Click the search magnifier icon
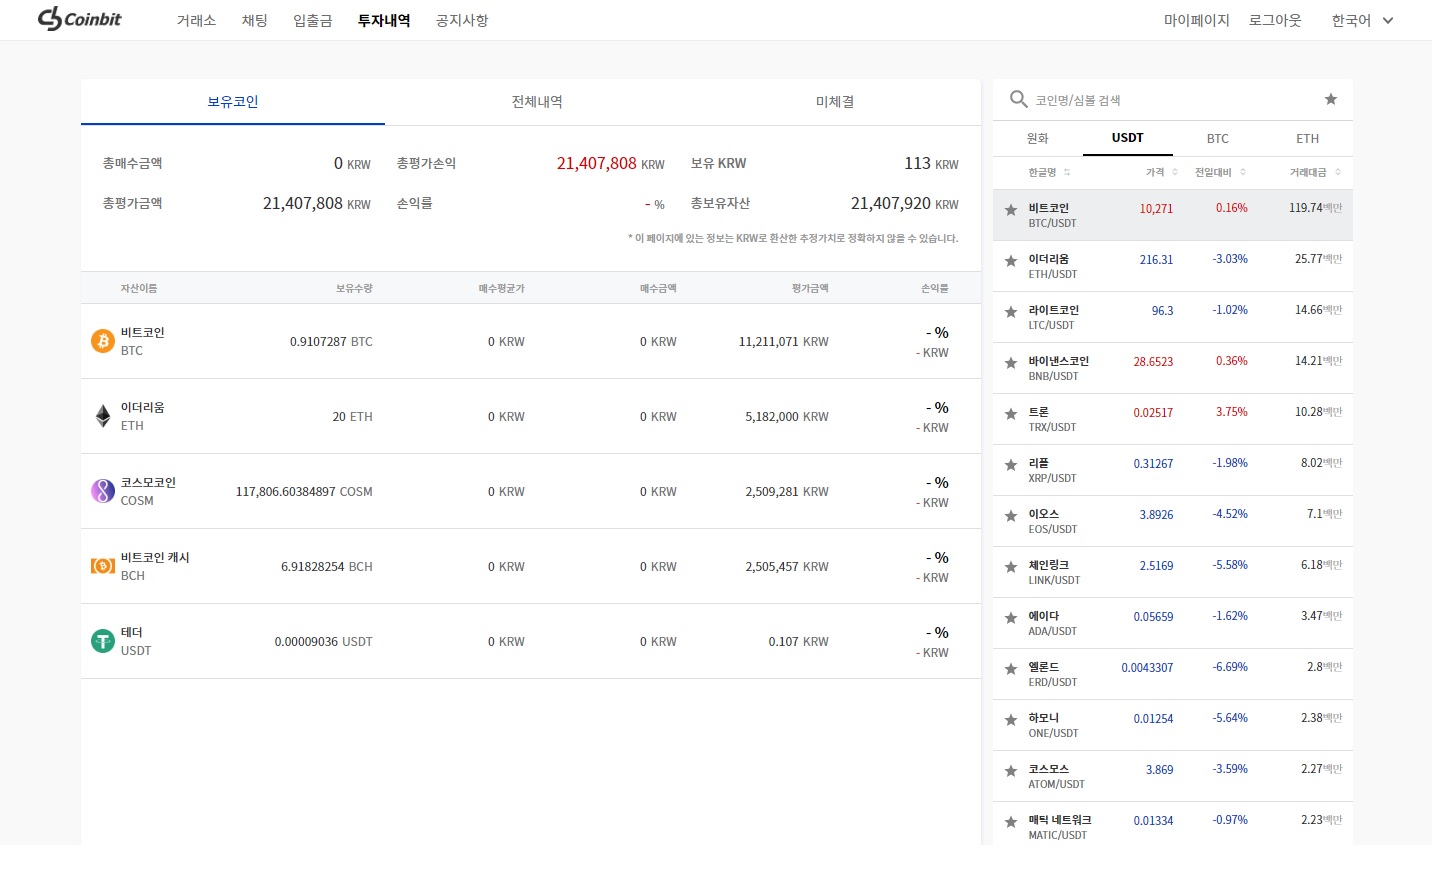Viewport: 1432px width, 875px height. click(1018, 99)
